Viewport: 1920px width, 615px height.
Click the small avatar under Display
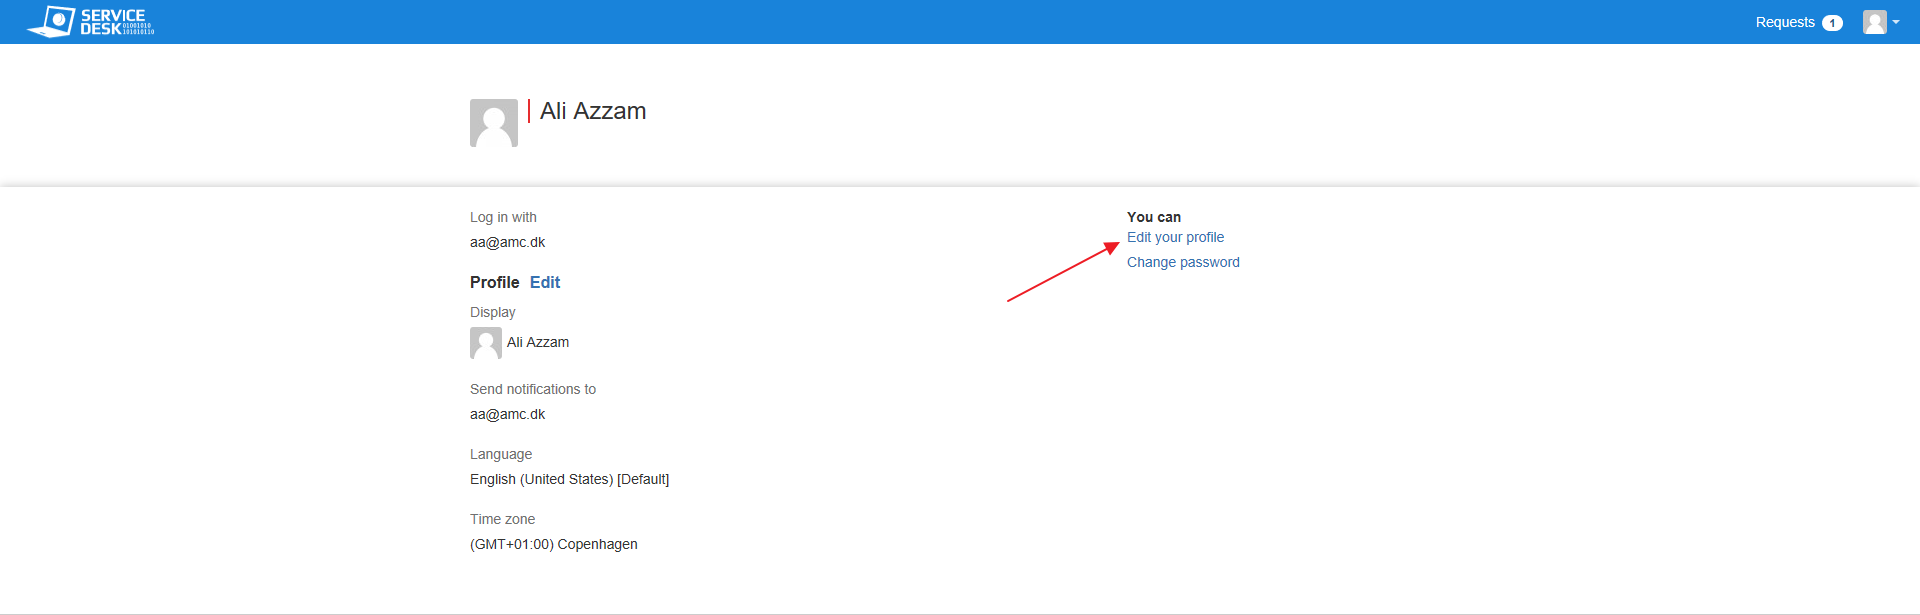point(486,343)
